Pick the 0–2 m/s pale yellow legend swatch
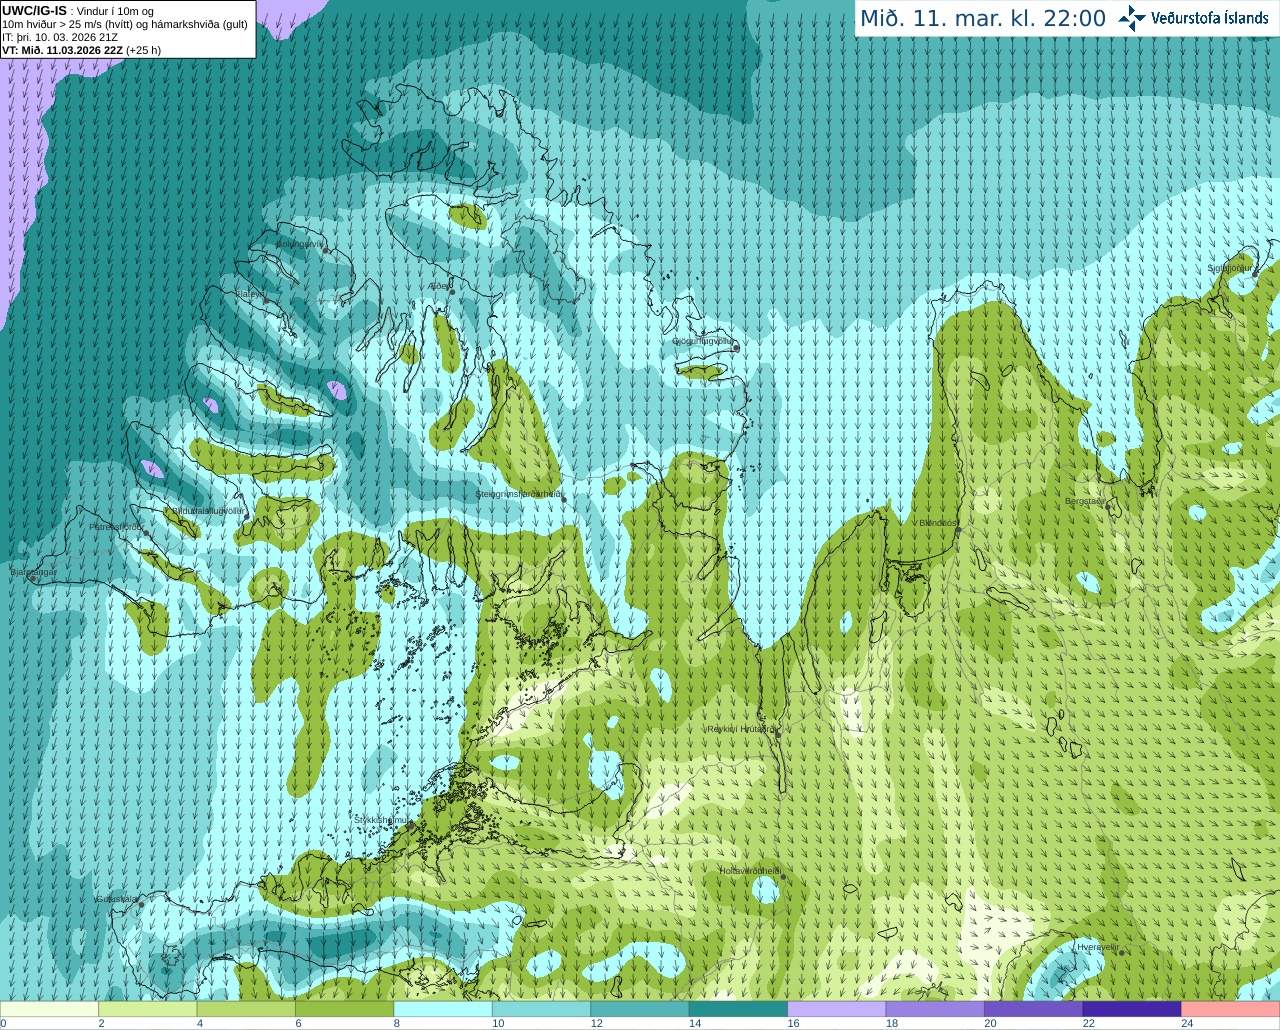This screenshot has height=1030, width=1280. coord(49,1009)
